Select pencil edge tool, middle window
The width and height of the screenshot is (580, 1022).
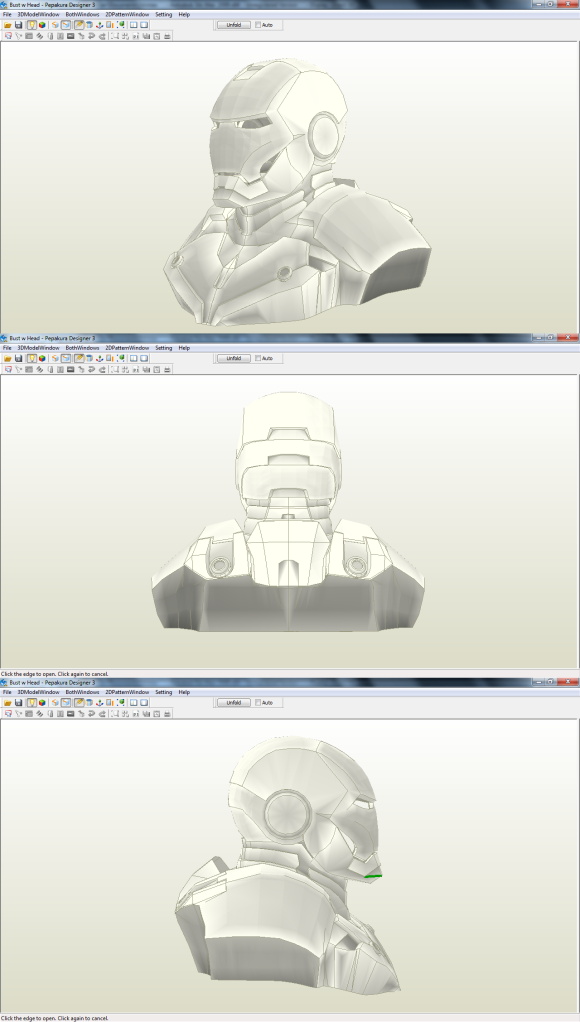(79, 358)
